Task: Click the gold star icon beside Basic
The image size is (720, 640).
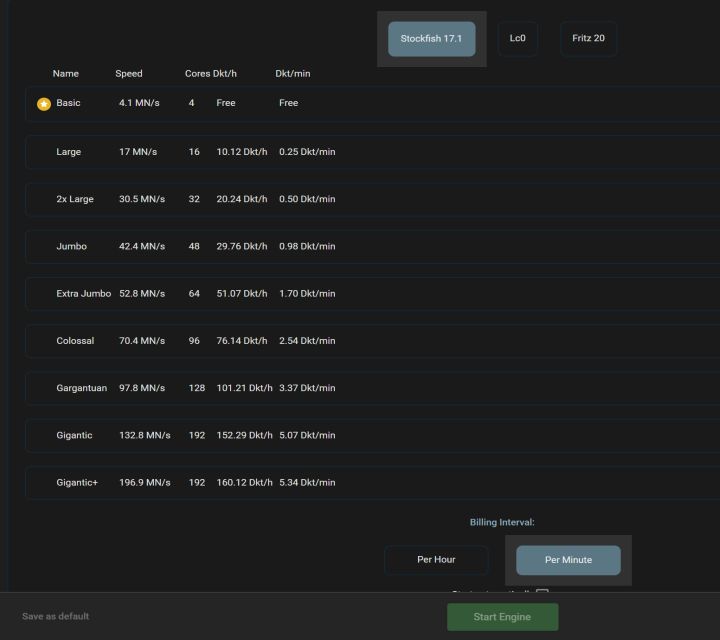Action: coord(44,104)
